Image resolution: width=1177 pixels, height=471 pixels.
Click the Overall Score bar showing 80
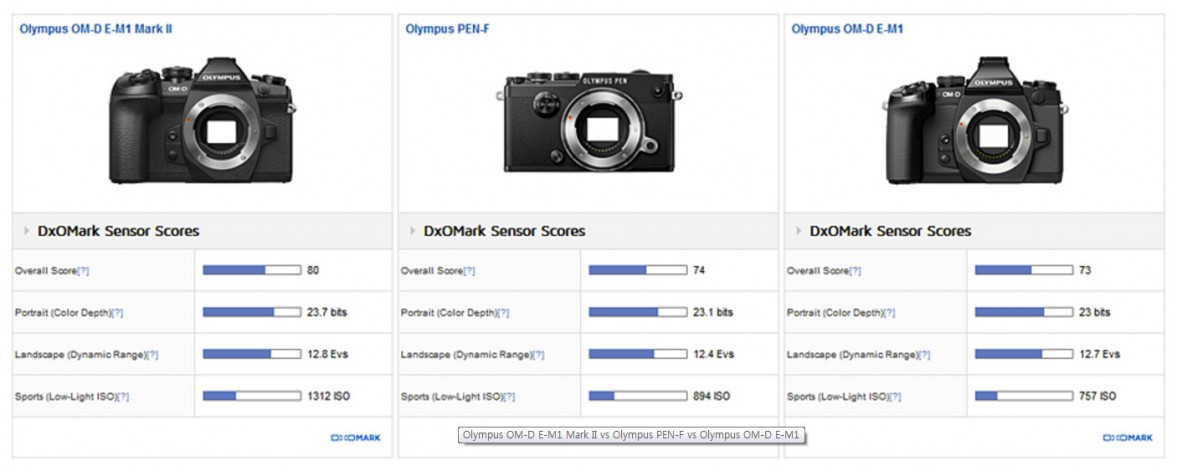point(251,270)
